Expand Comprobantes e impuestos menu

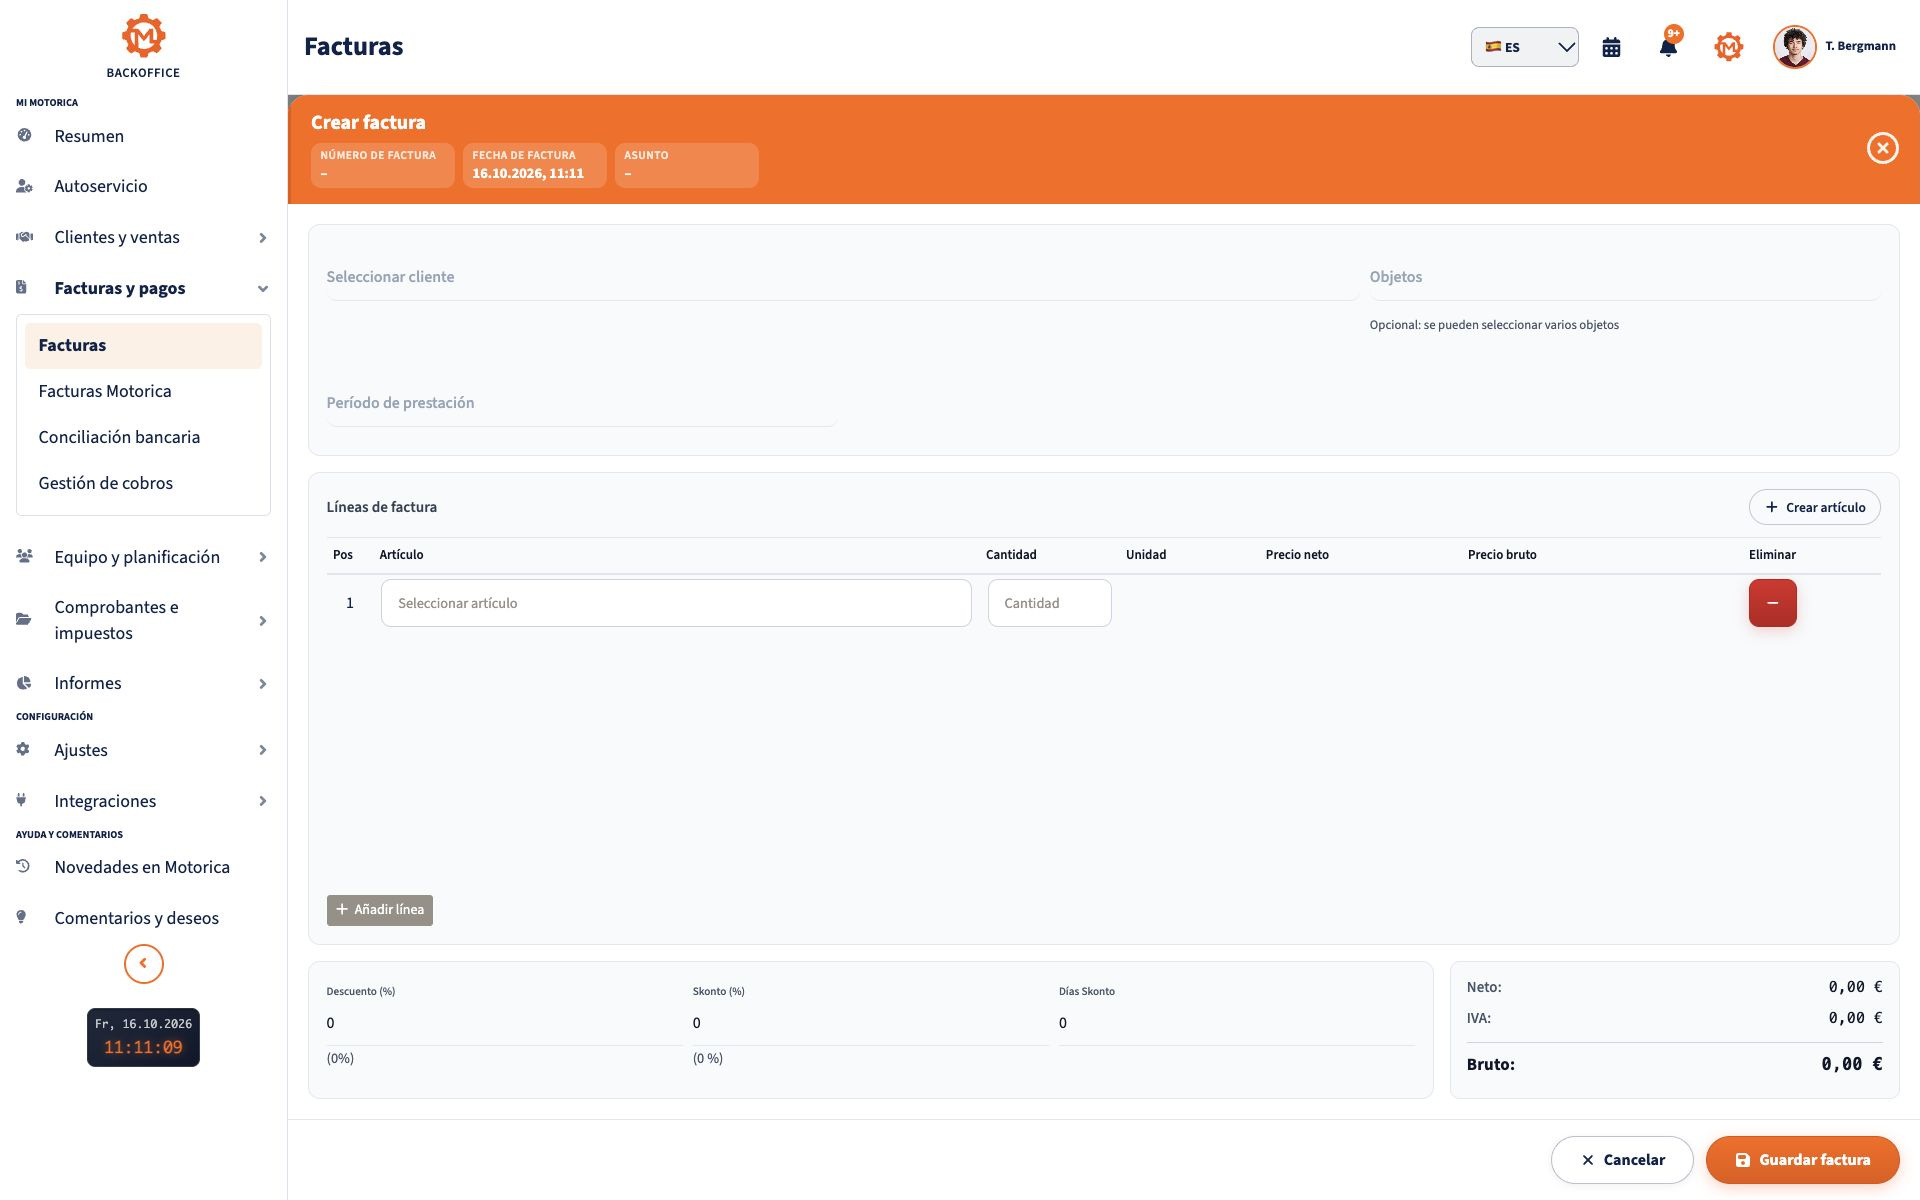[x=143, y=620]
